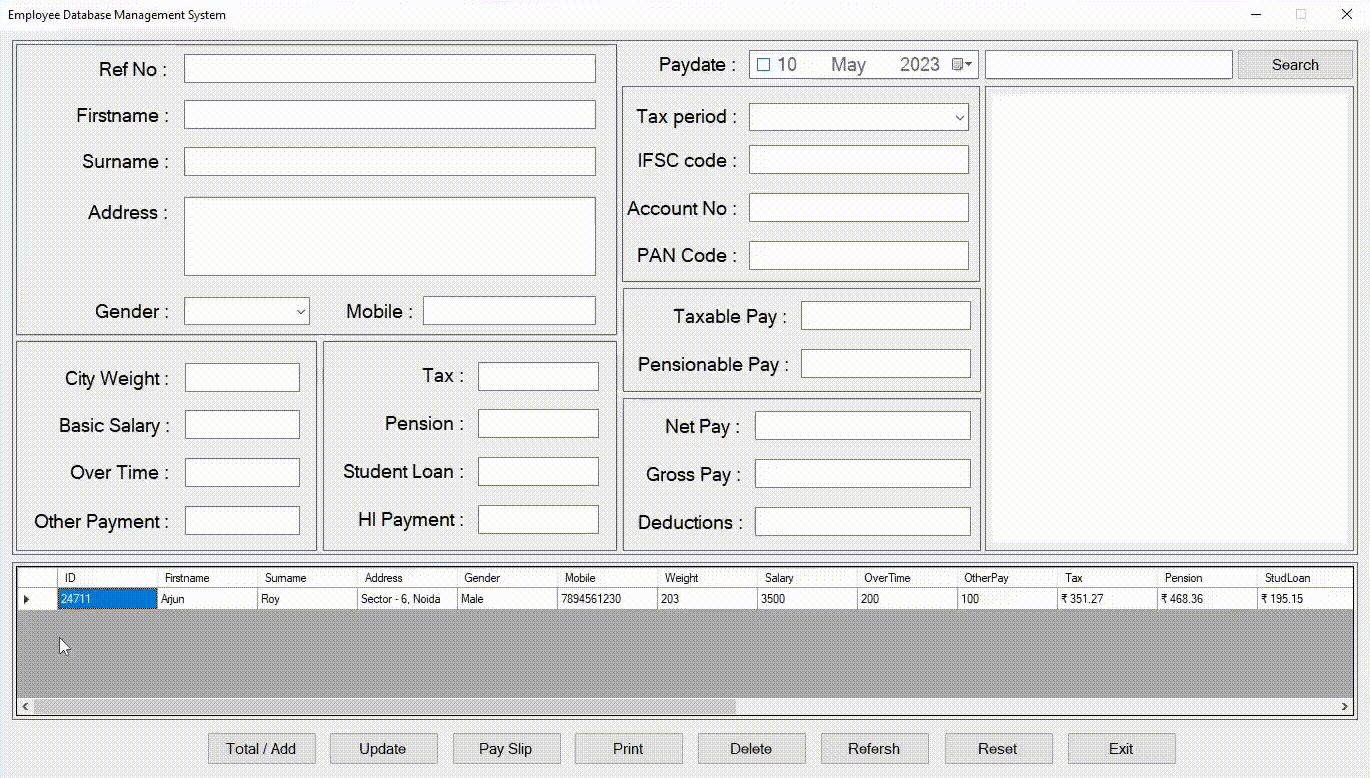This screenshot has height=778, width=1370.
Task: Click the IFSC code field
Action: pyautogui.click(x=859, y=160)
